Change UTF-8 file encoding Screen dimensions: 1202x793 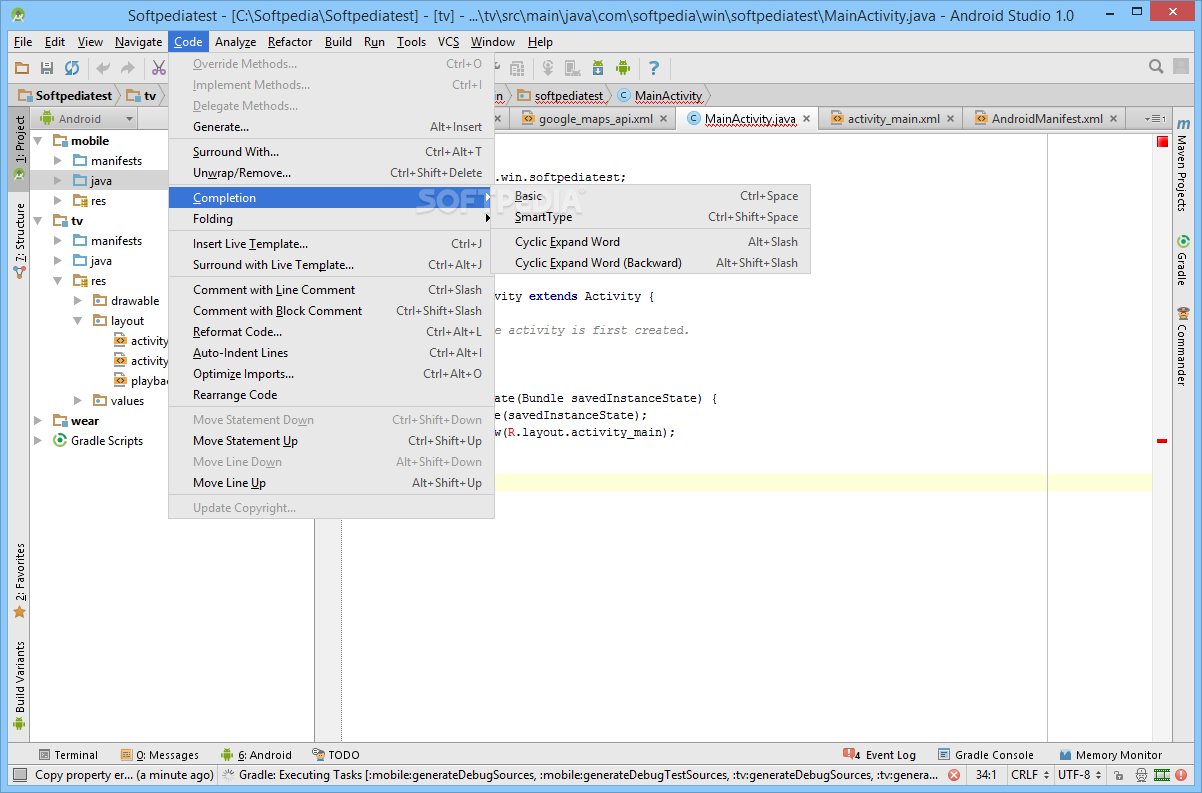tap(1078, 775)
